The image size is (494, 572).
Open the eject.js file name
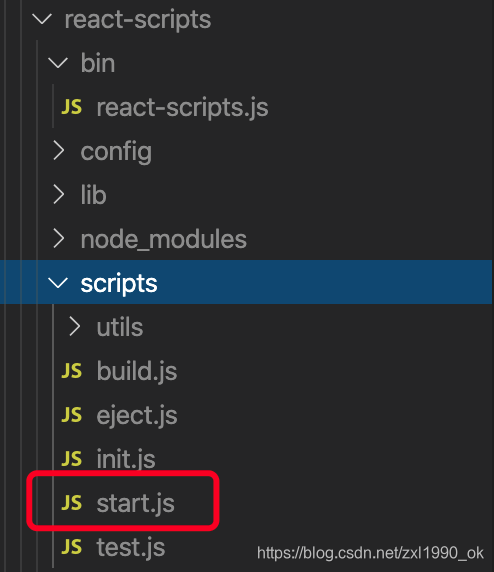137,416
